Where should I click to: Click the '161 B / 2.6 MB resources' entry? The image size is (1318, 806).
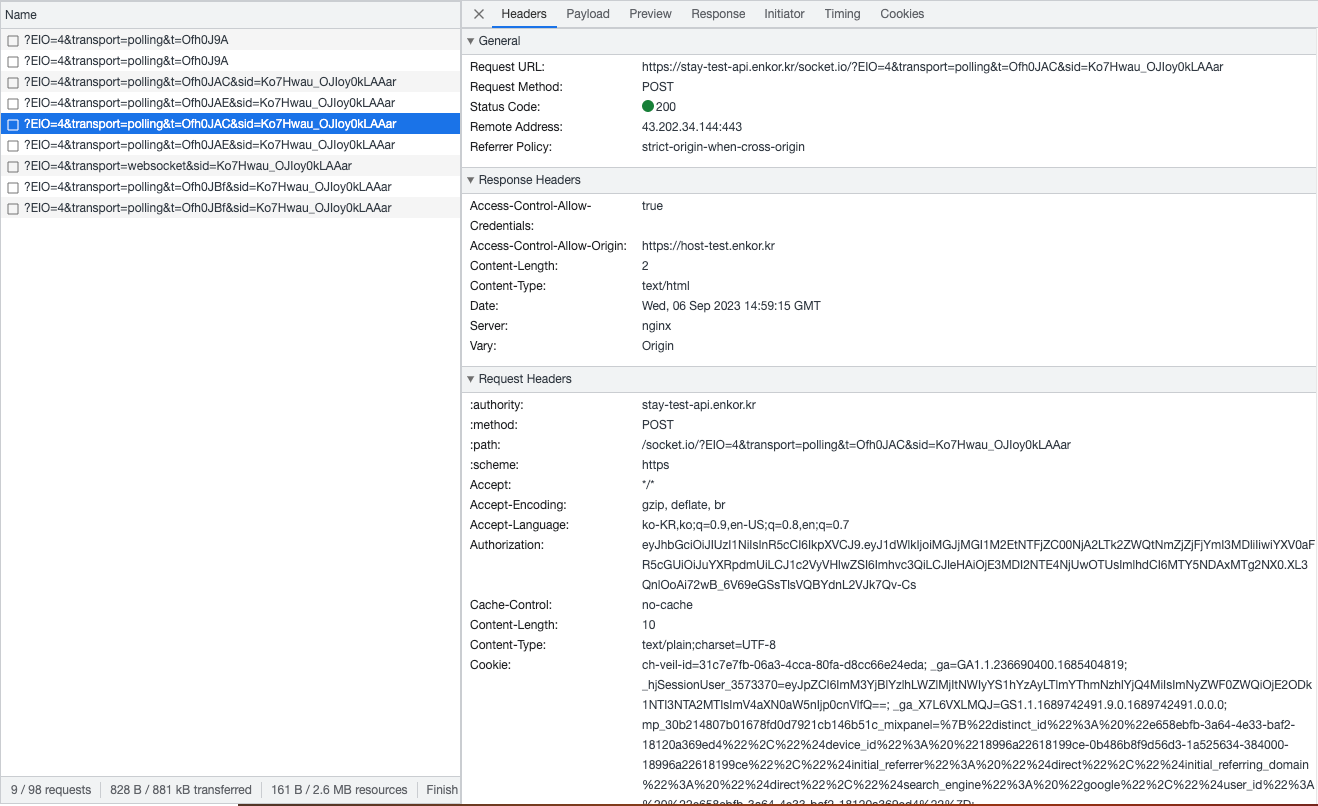click(x=339, y=790)
